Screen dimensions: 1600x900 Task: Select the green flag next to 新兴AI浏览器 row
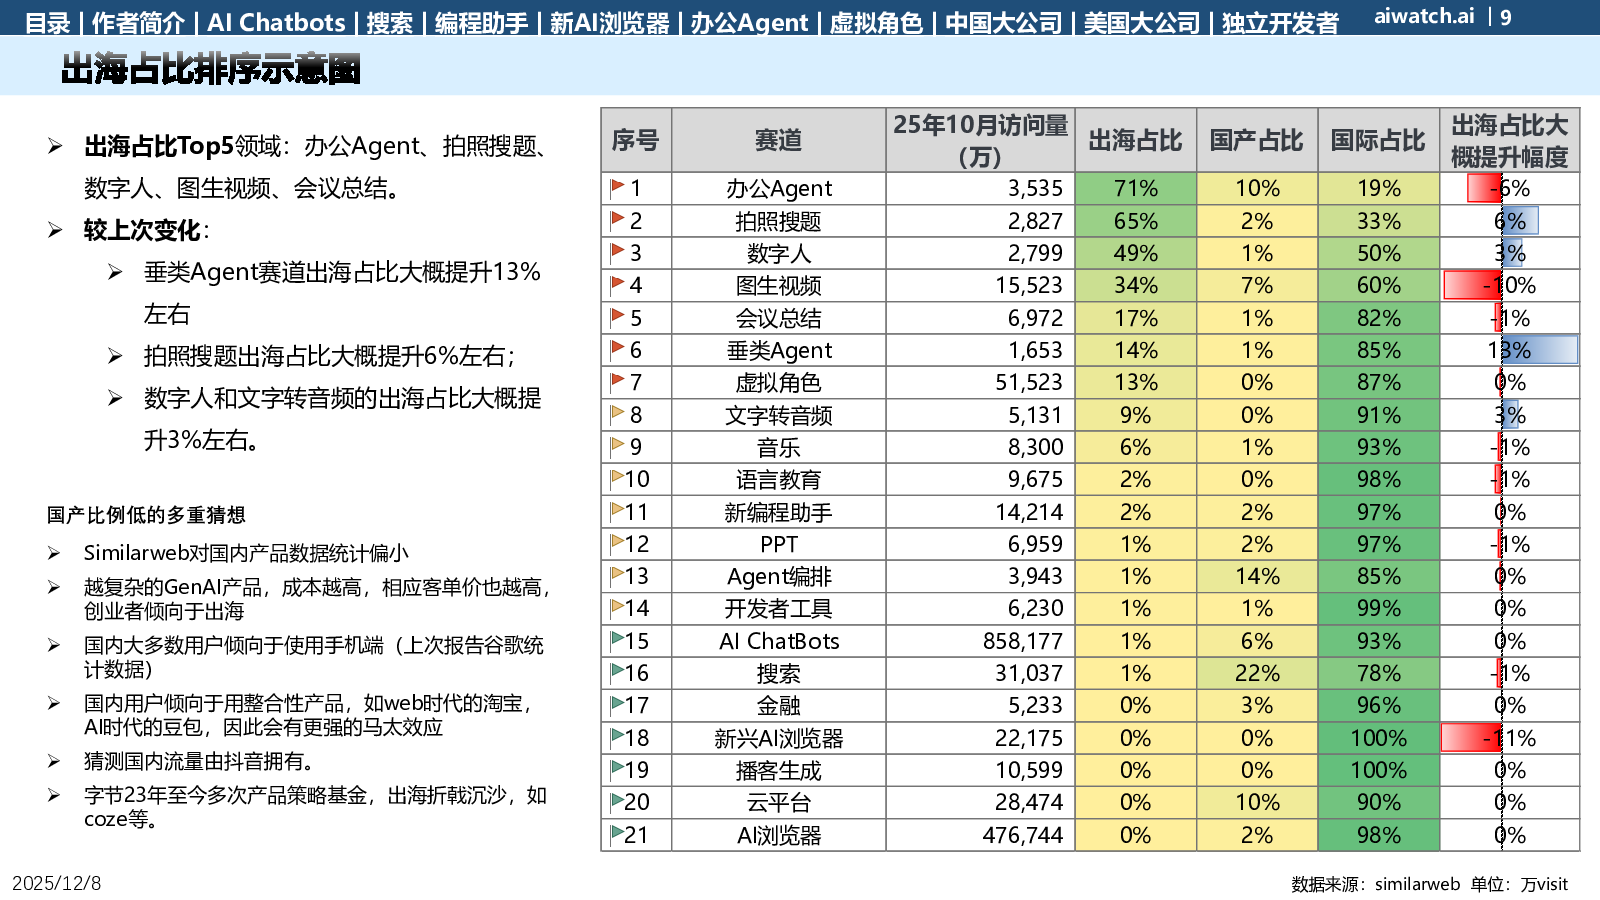[x=617, y=736]
